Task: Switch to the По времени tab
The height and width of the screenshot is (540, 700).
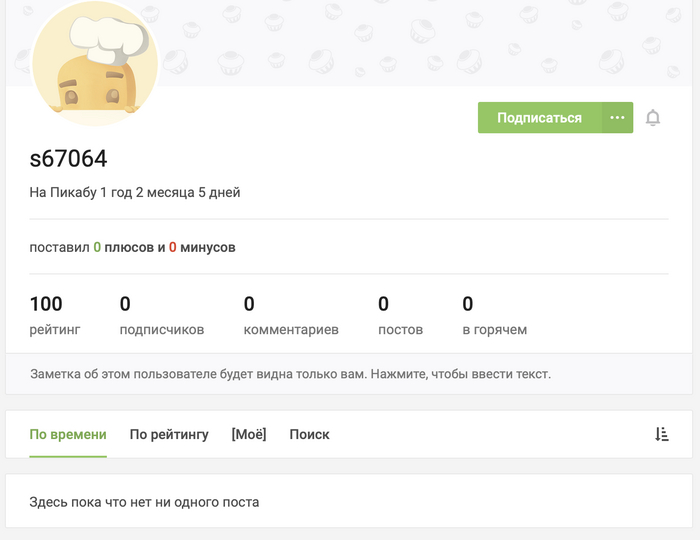Action: click(x=68, y=434)
